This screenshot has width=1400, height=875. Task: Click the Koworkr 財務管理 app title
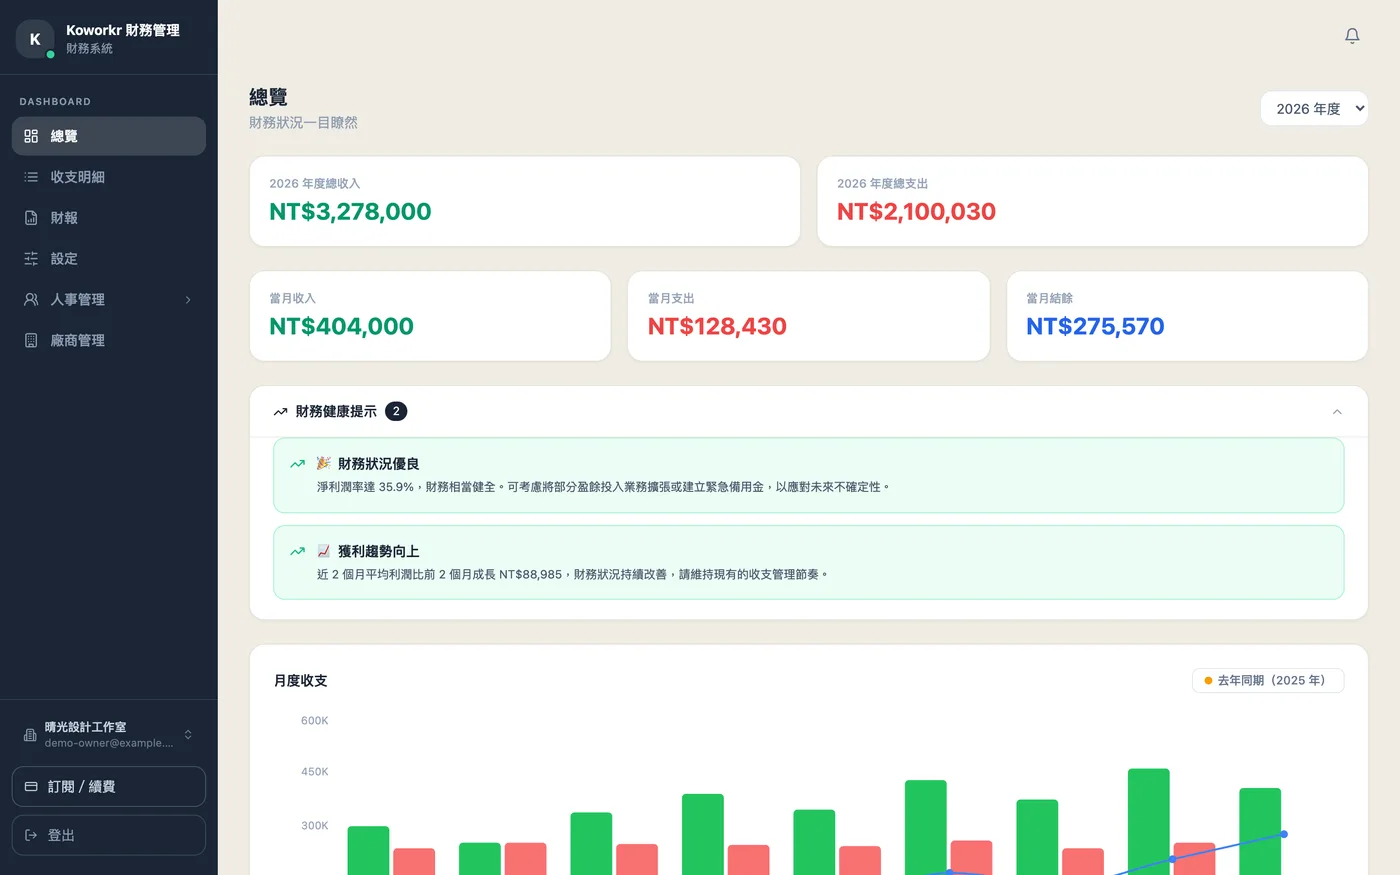point(123,31)
